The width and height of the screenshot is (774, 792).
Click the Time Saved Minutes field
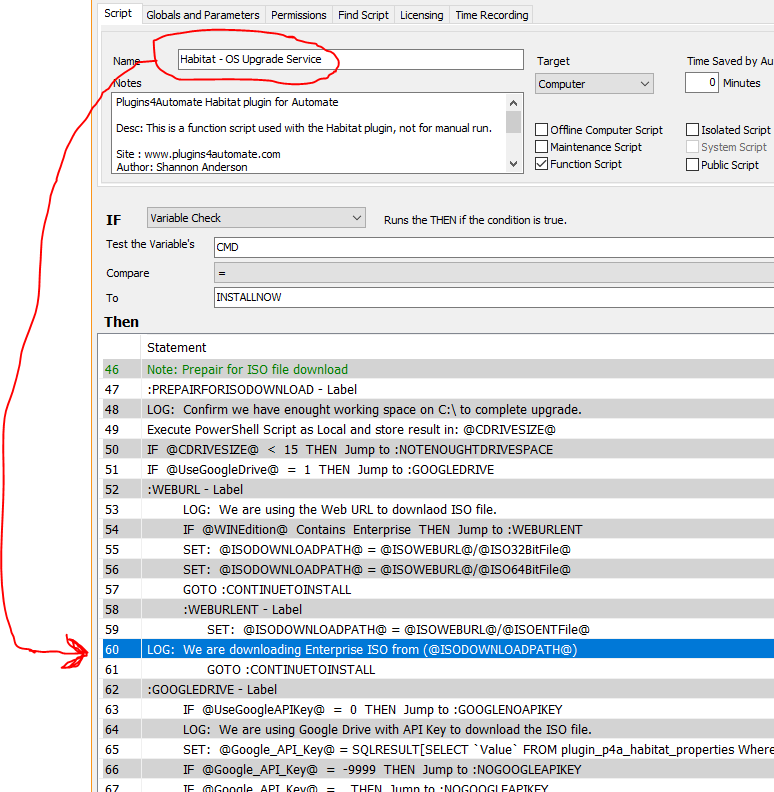pyautogui.click(x=701, y=83)
